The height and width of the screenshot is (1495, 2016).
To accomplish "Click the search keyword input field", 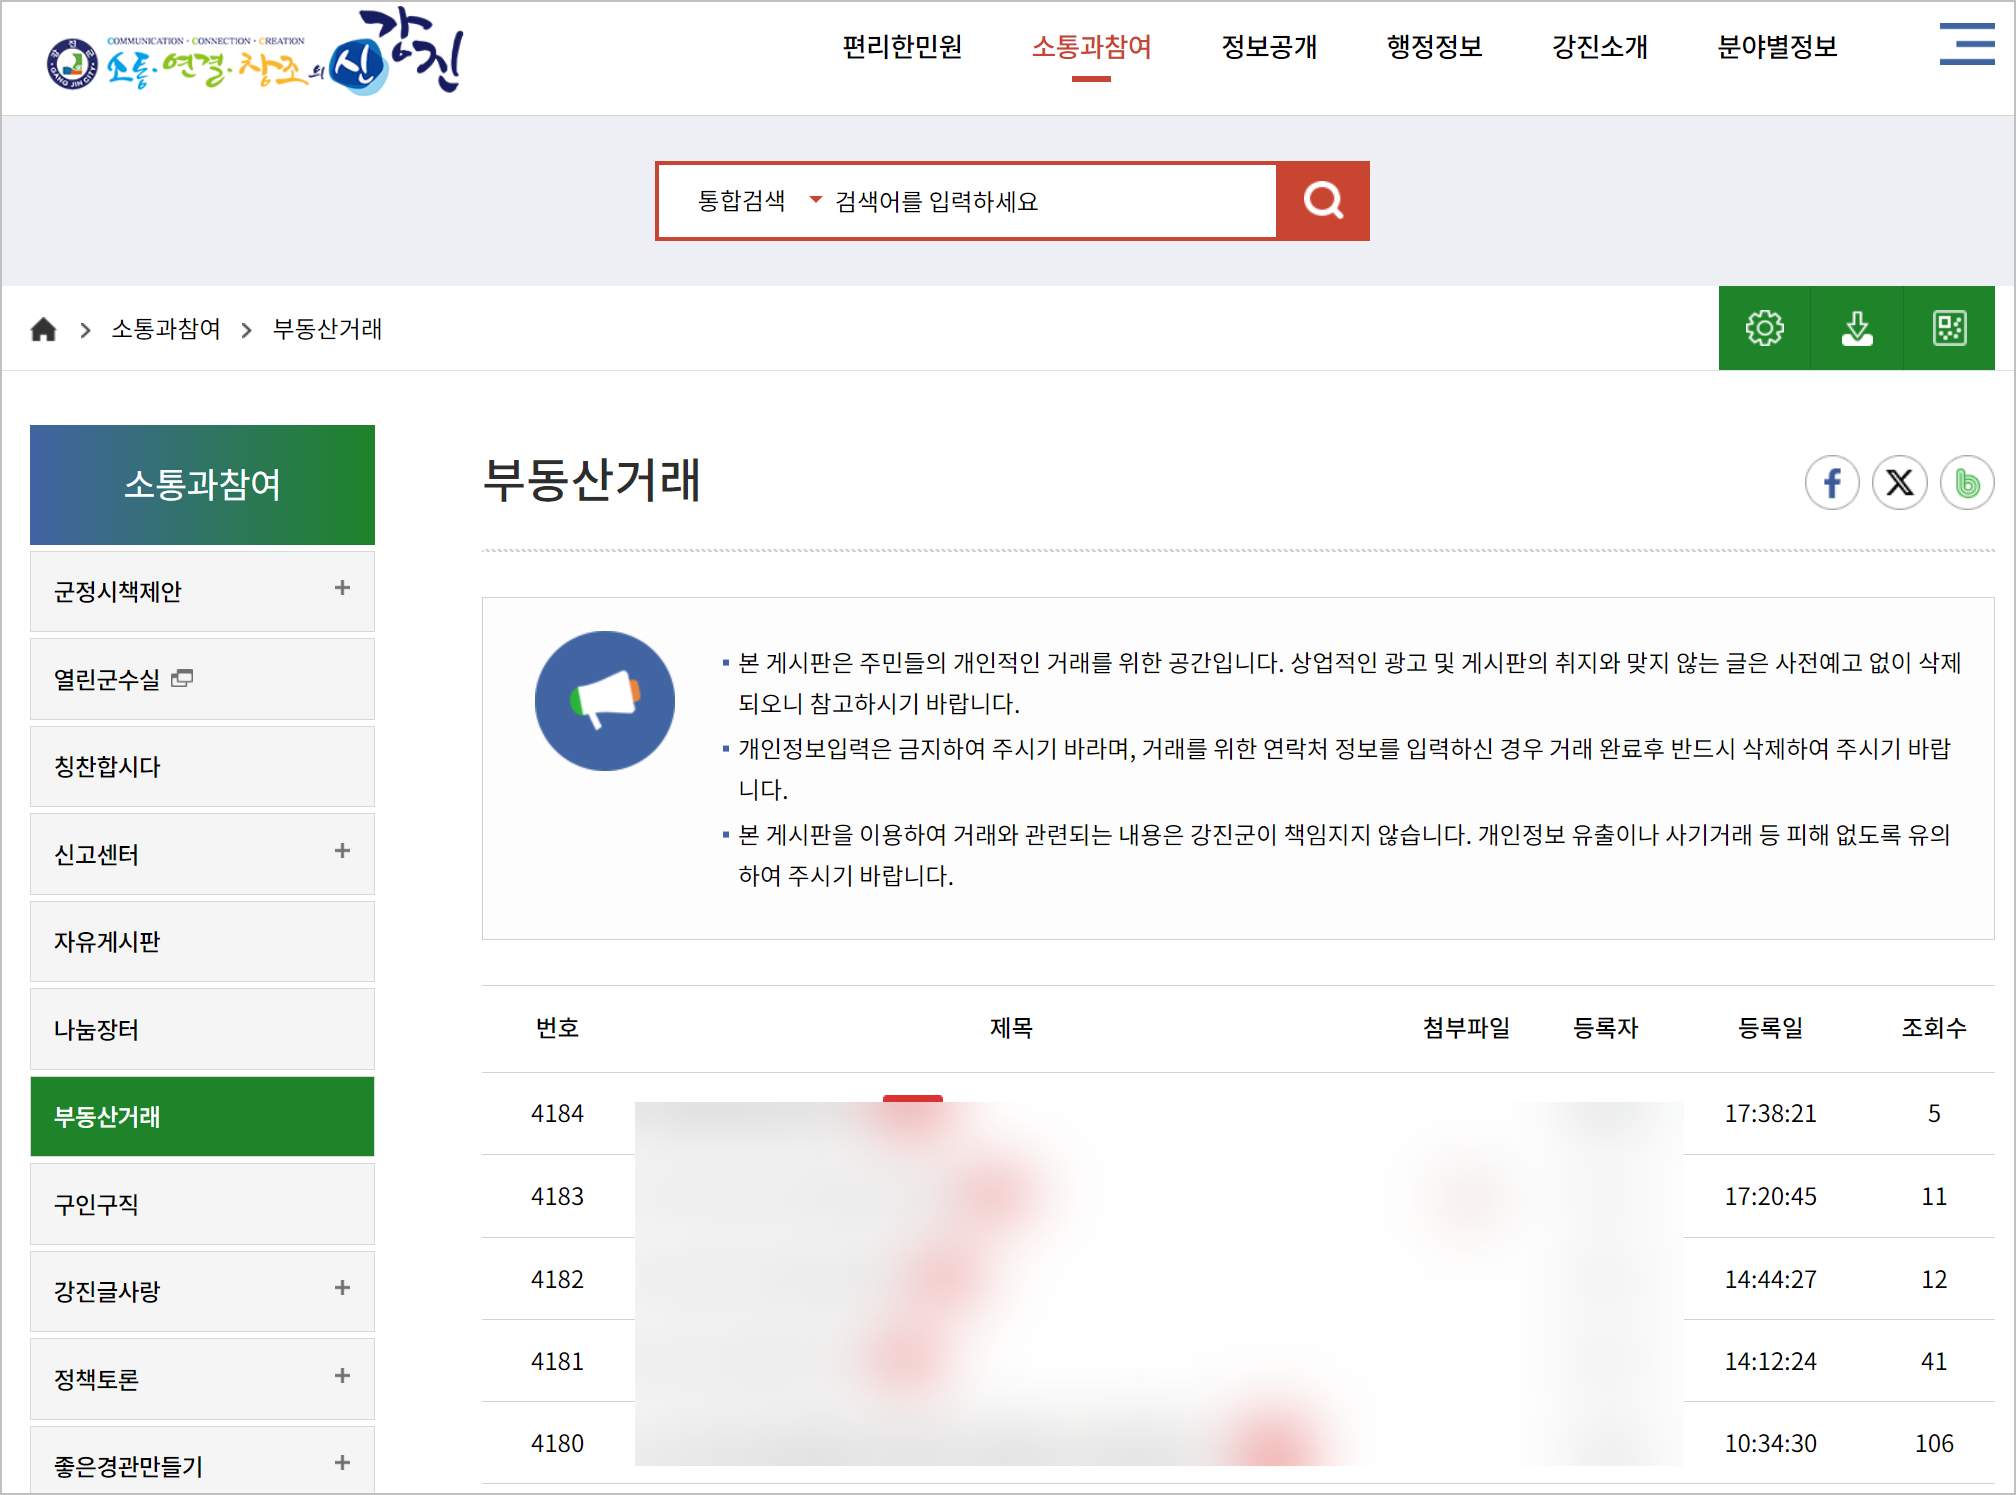I will [1050, 201].
